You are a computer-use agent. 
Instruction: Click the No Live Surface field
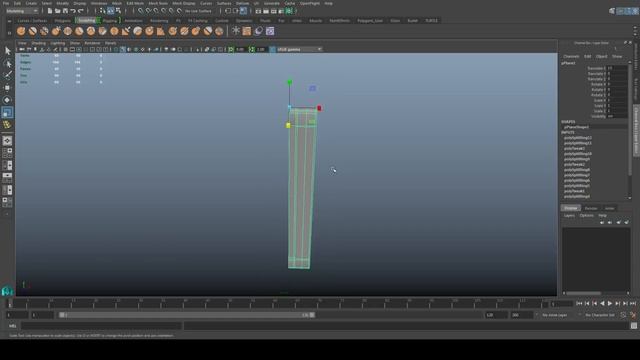198,11
